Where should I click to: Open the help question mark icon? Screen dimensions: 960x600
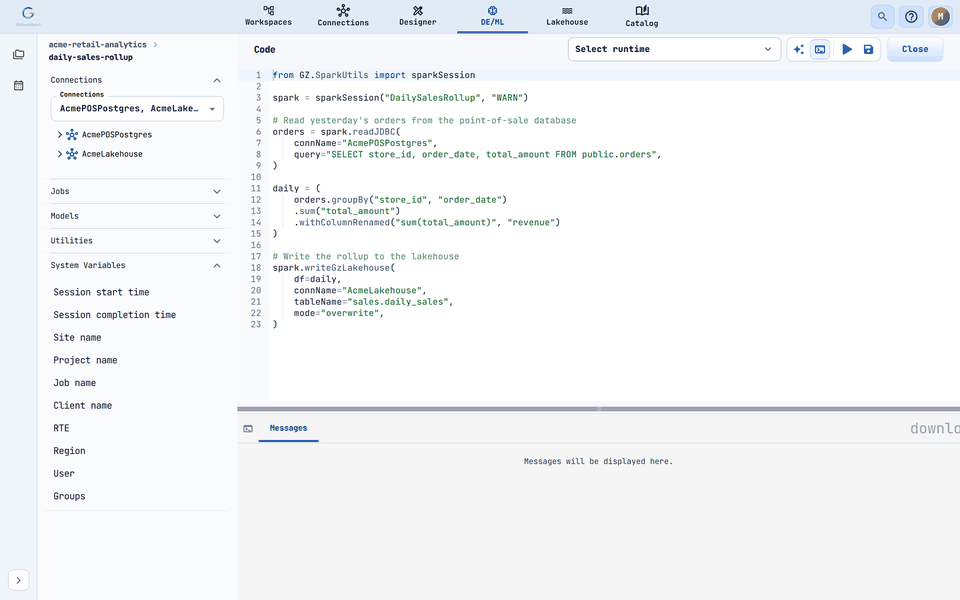[x=911, y=17]
